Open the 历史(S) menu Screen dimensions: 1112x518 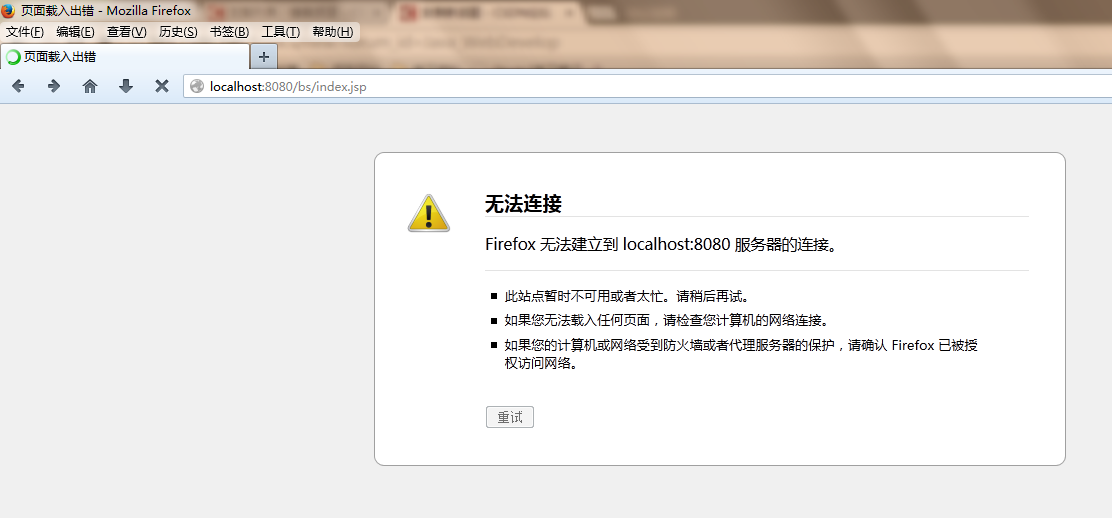click(178, 32)
